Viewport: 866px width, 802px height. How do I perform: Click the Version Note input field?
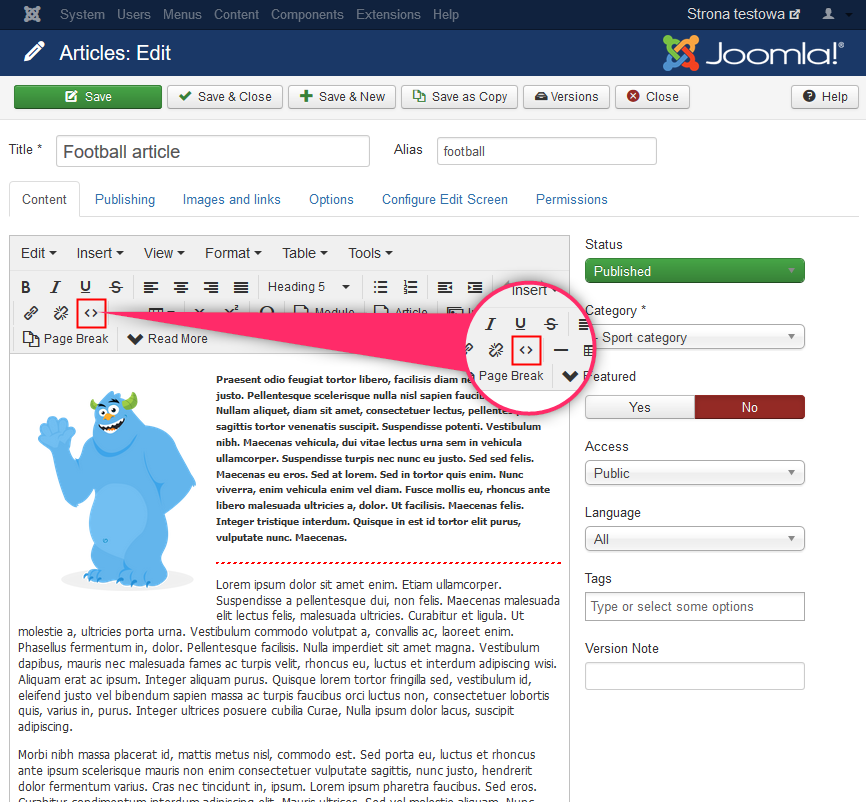[x=695, y=676]
